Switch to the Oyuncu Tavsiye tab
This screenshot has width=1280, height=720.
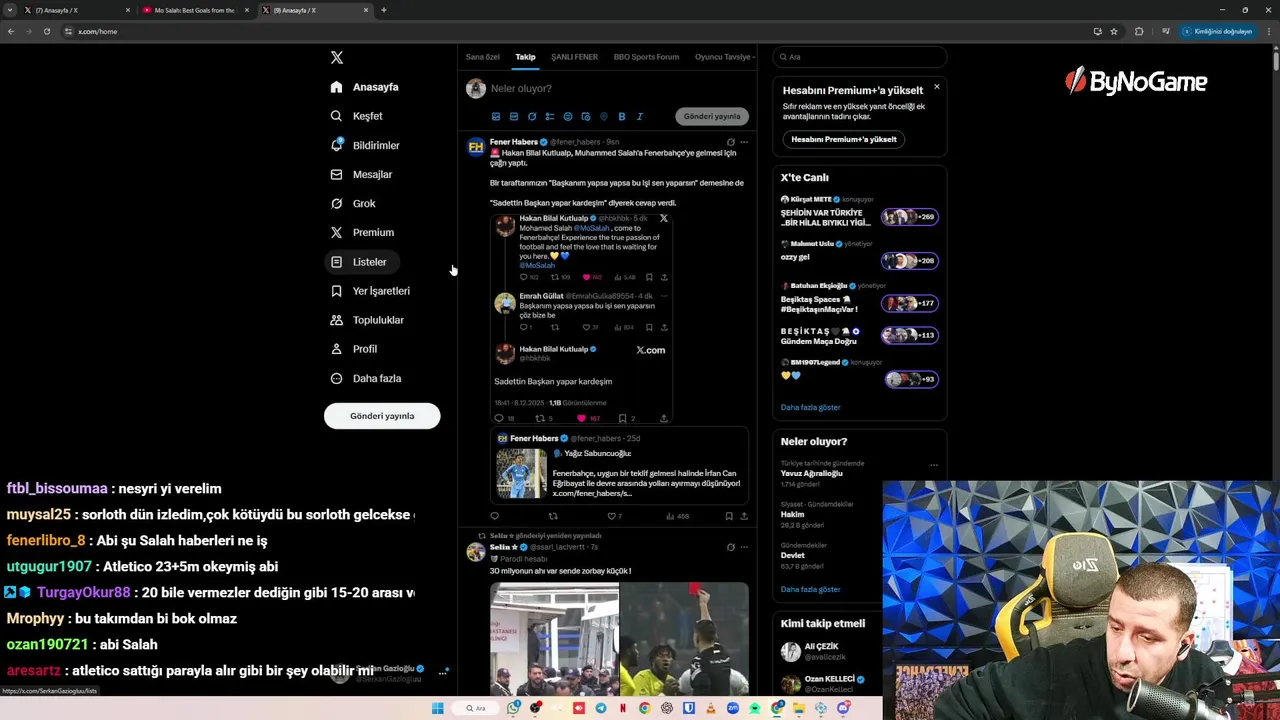click(723, 57)
